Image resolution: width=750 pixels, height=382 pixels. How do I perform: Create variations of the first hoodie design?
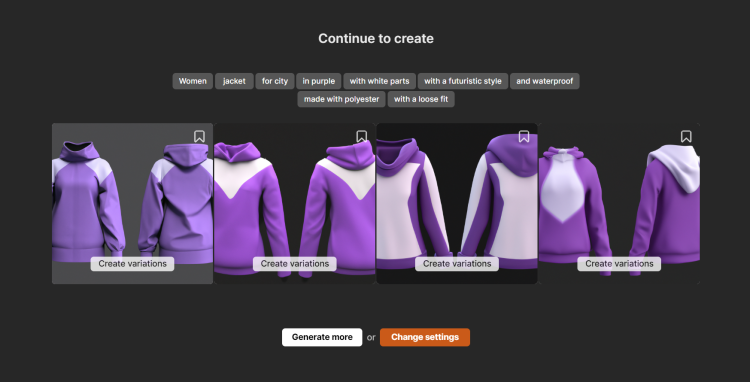click(x=132, y=264)
